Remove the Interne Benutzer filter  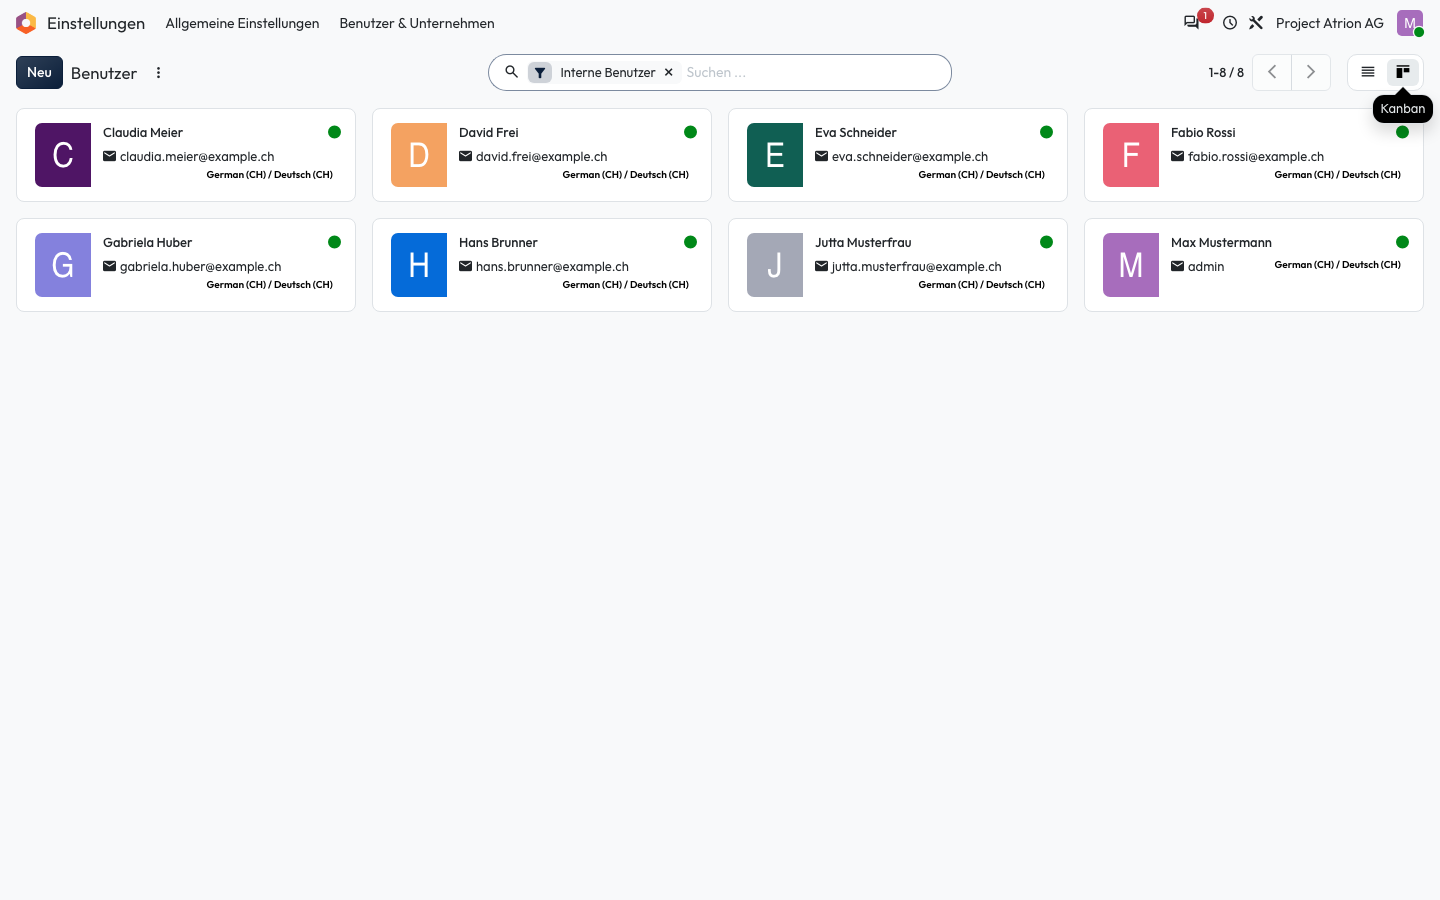click(669, 72)
